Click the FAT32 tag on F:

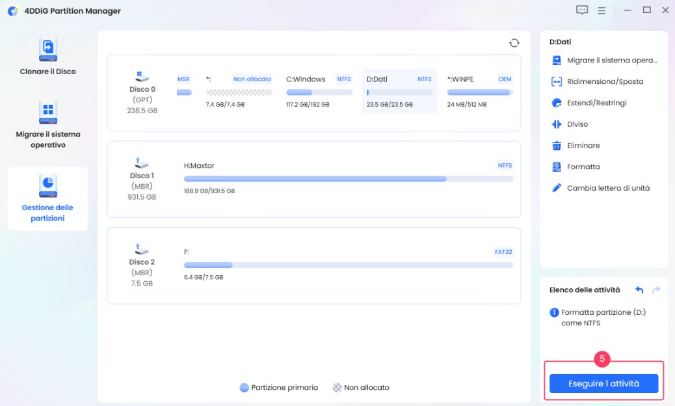pos(503,252)
